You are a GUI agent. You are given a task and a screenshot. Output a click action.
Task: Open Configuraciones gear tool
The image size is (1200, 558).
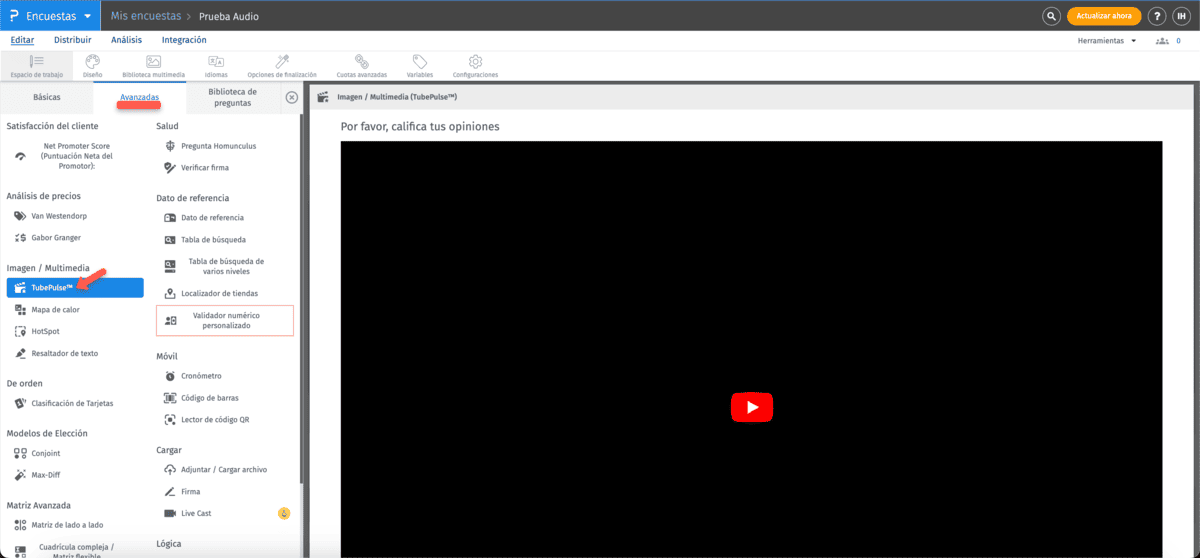475,66
